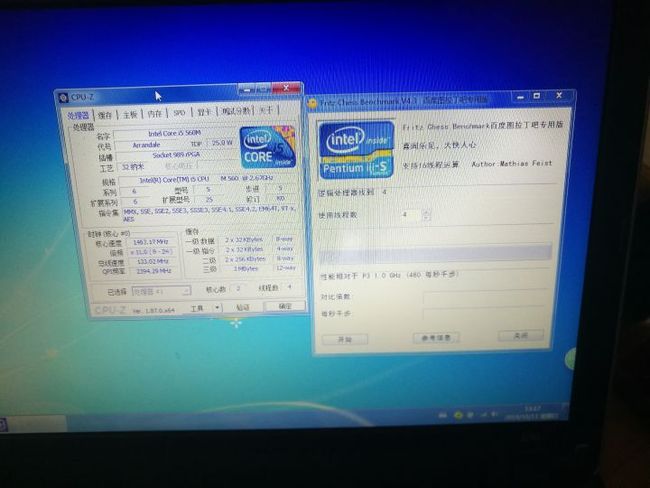Switch to the 处理器 tab in CPU-Z

tap(78, 115)
